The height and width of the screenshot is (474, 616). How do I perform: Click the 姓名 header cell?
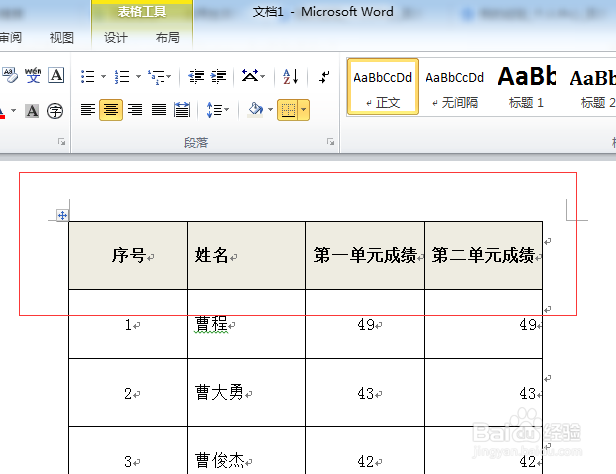[x=247, y=255]
